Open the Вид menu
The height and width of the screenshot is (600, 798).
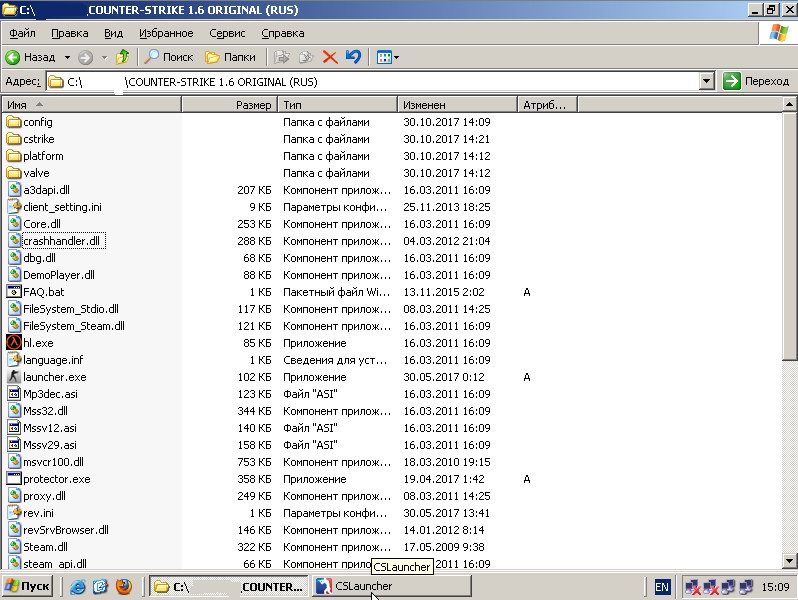(113, 33)
